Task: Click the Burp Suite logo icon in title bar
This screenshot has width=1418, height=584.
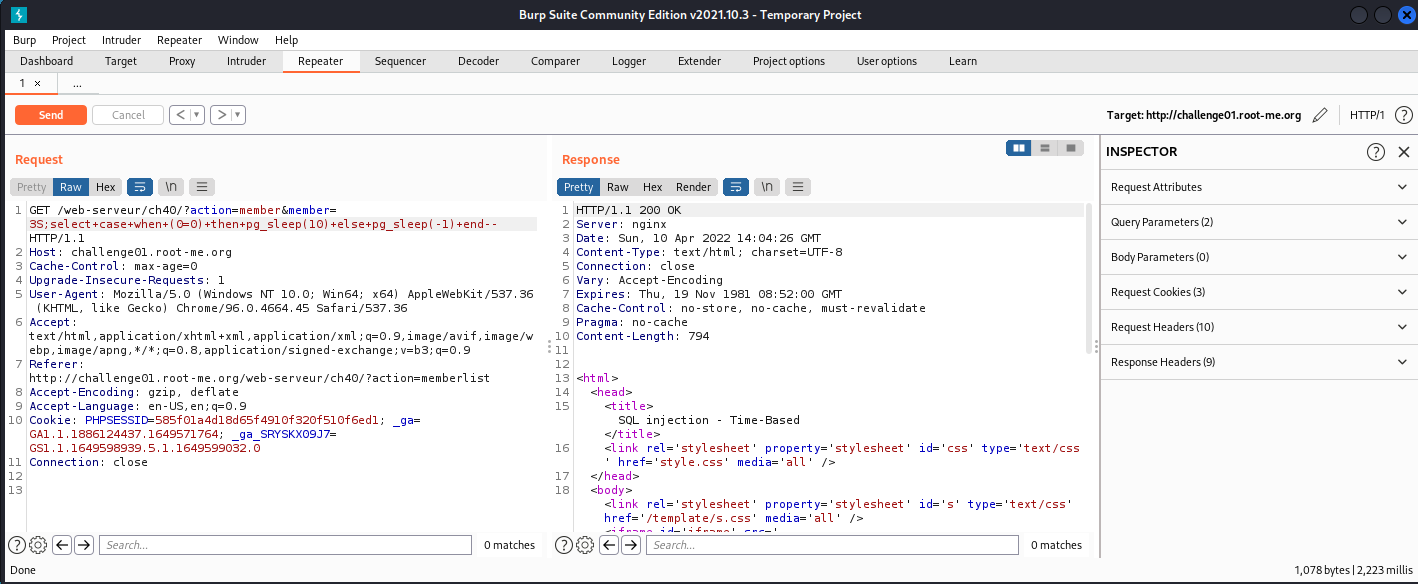Action: pyautogui.click(x=19, y=14)
